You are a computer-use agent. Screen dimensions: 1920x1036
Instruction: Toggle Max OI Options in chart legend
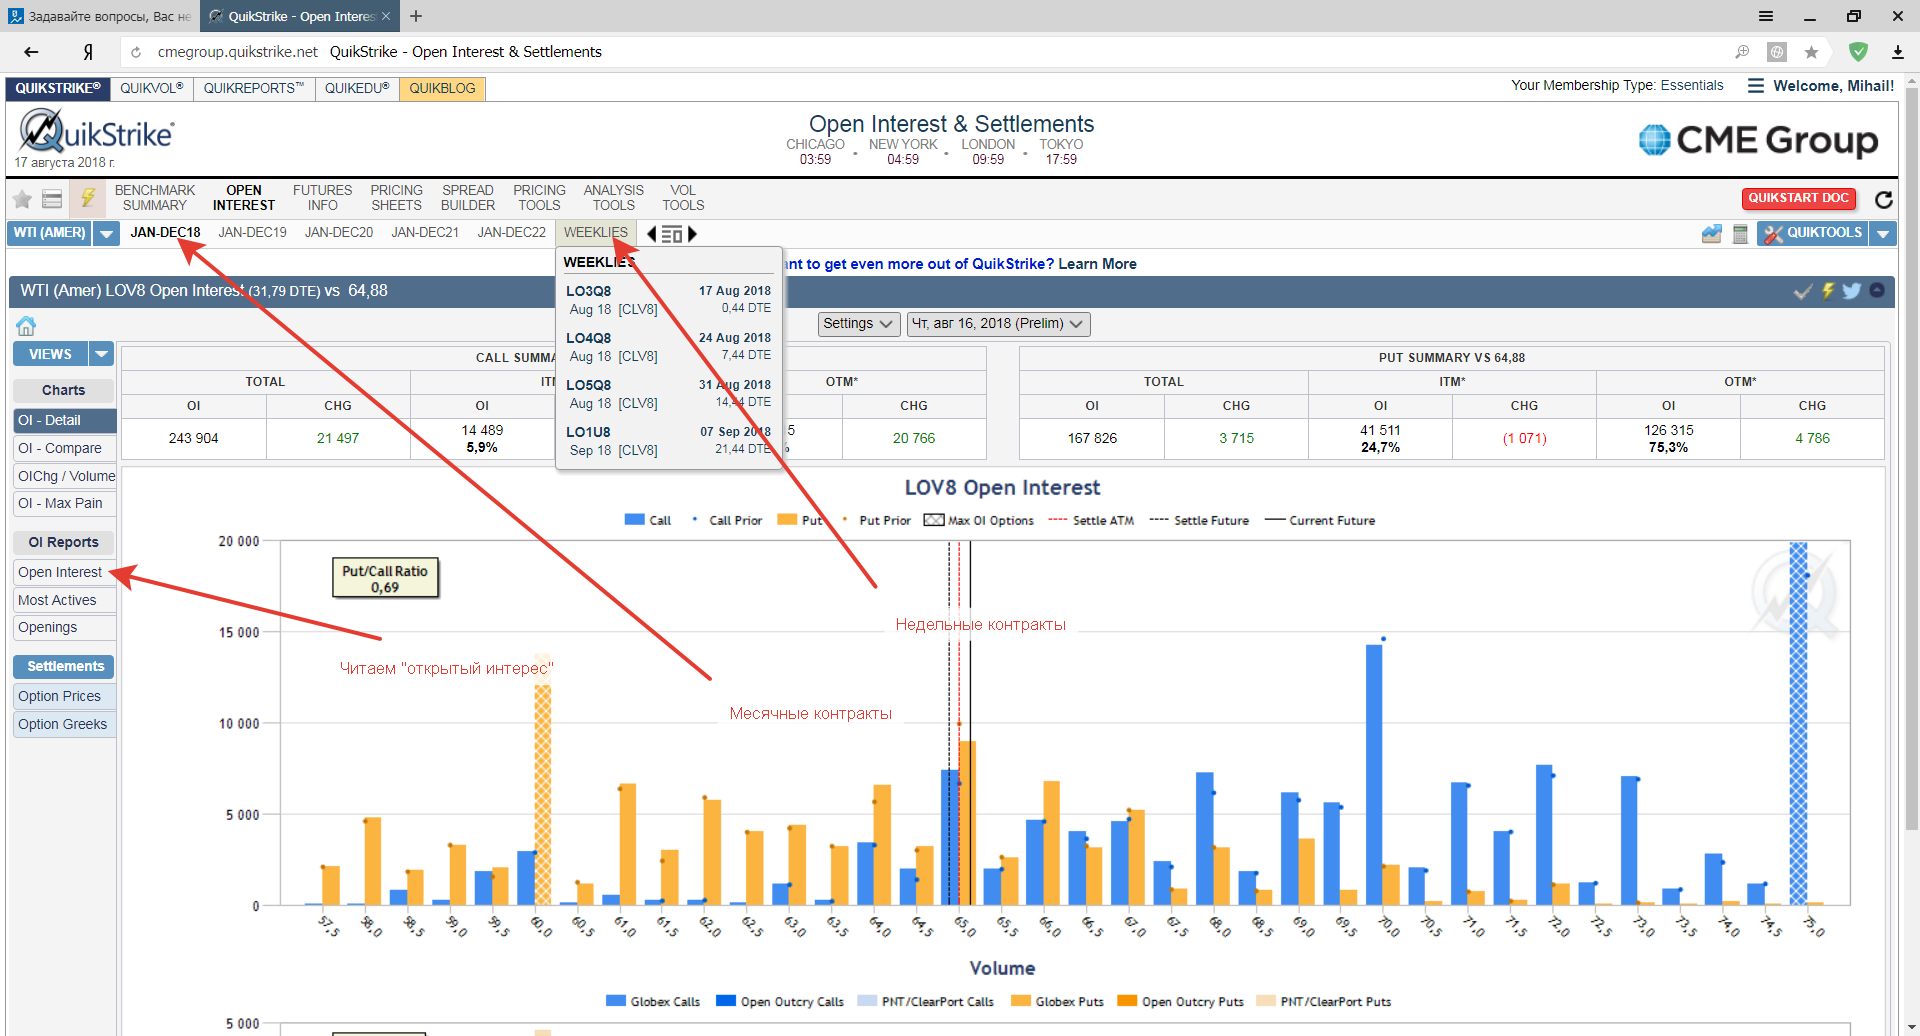pos(978,520)
